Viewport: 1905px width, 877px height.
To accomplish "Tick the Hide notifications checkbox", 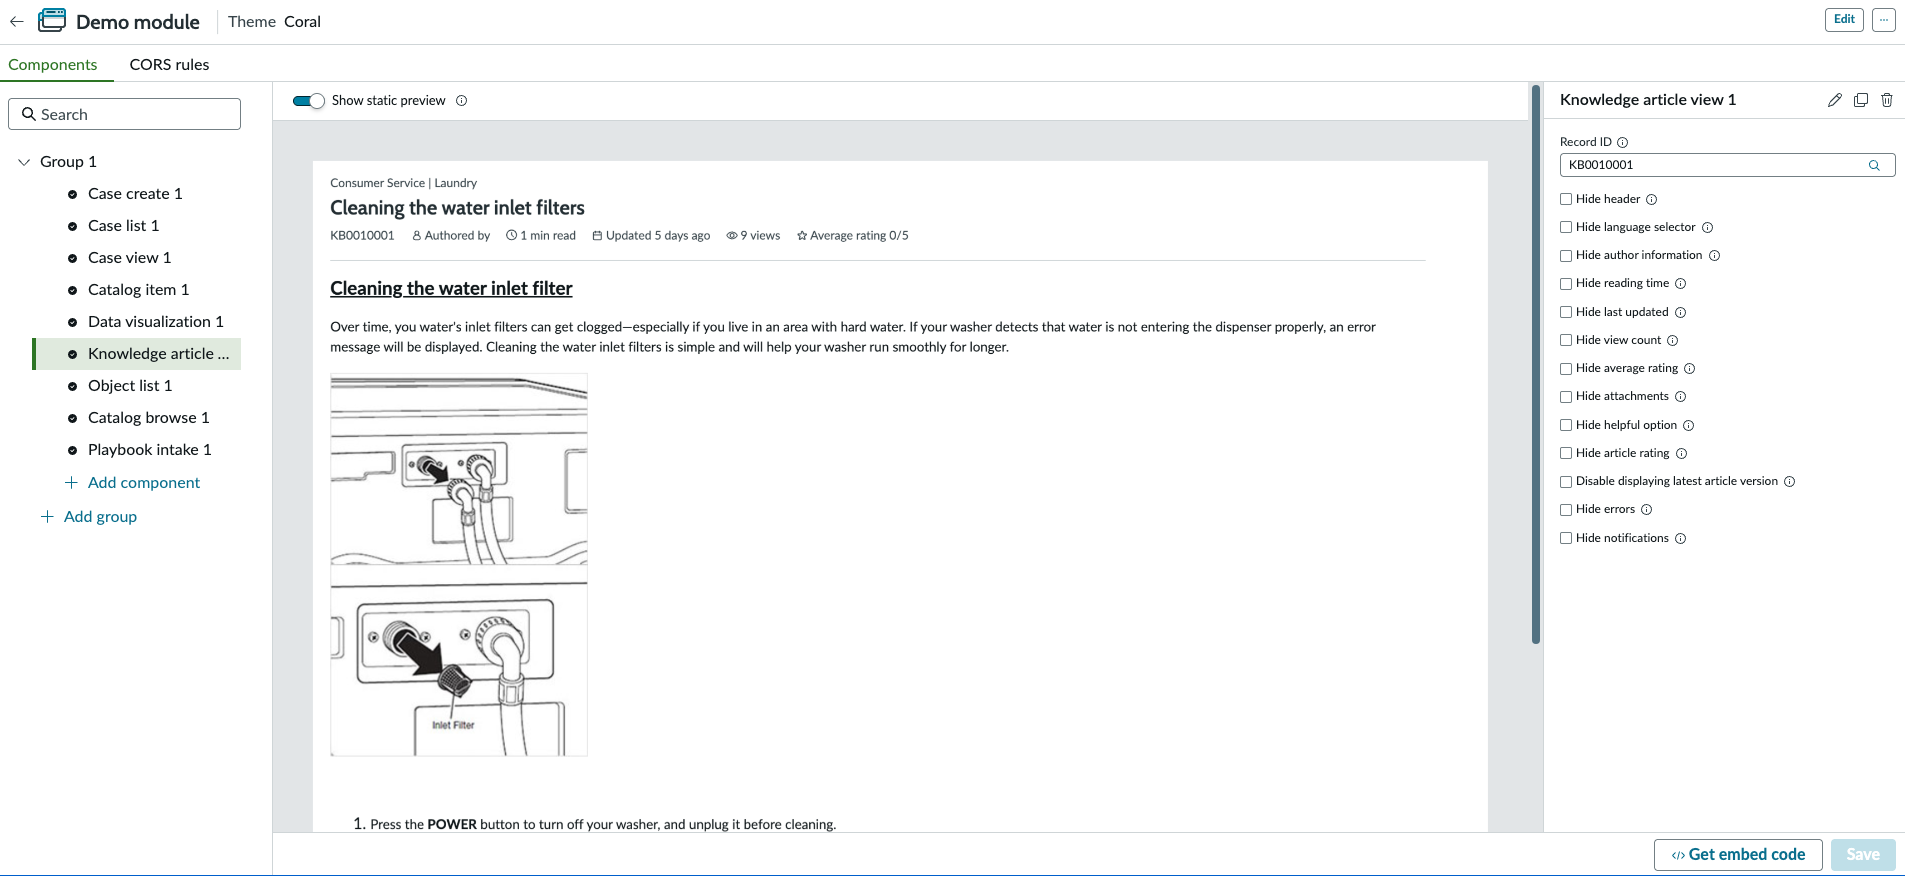I will [1566, 538].
